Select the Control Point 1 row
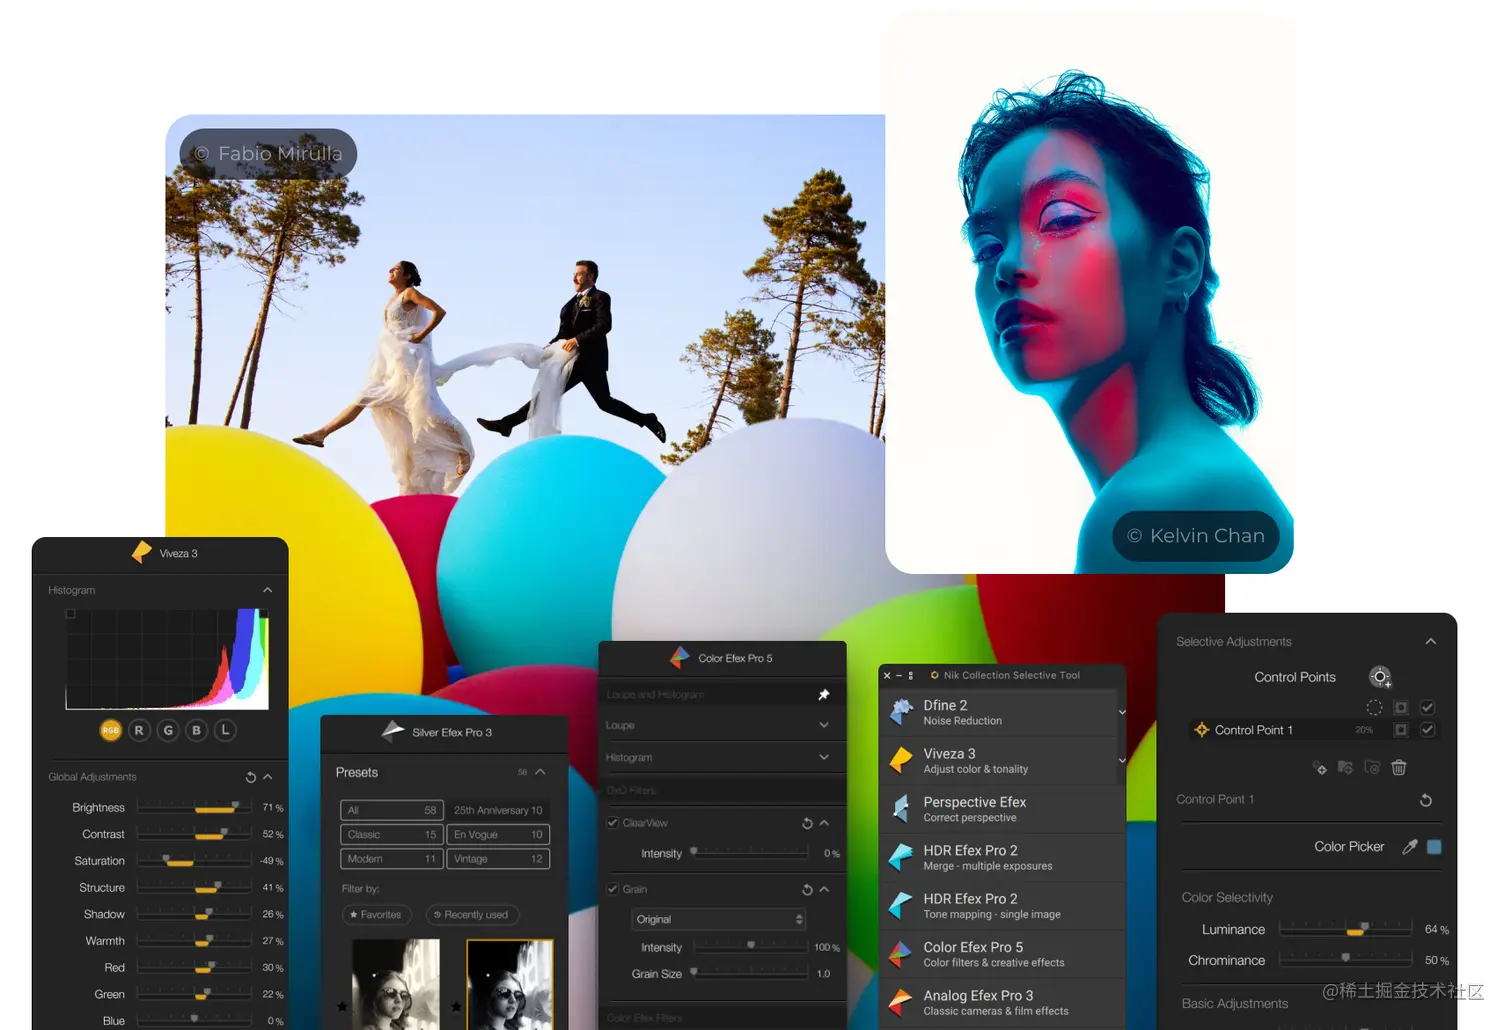 click(1314, 730)
